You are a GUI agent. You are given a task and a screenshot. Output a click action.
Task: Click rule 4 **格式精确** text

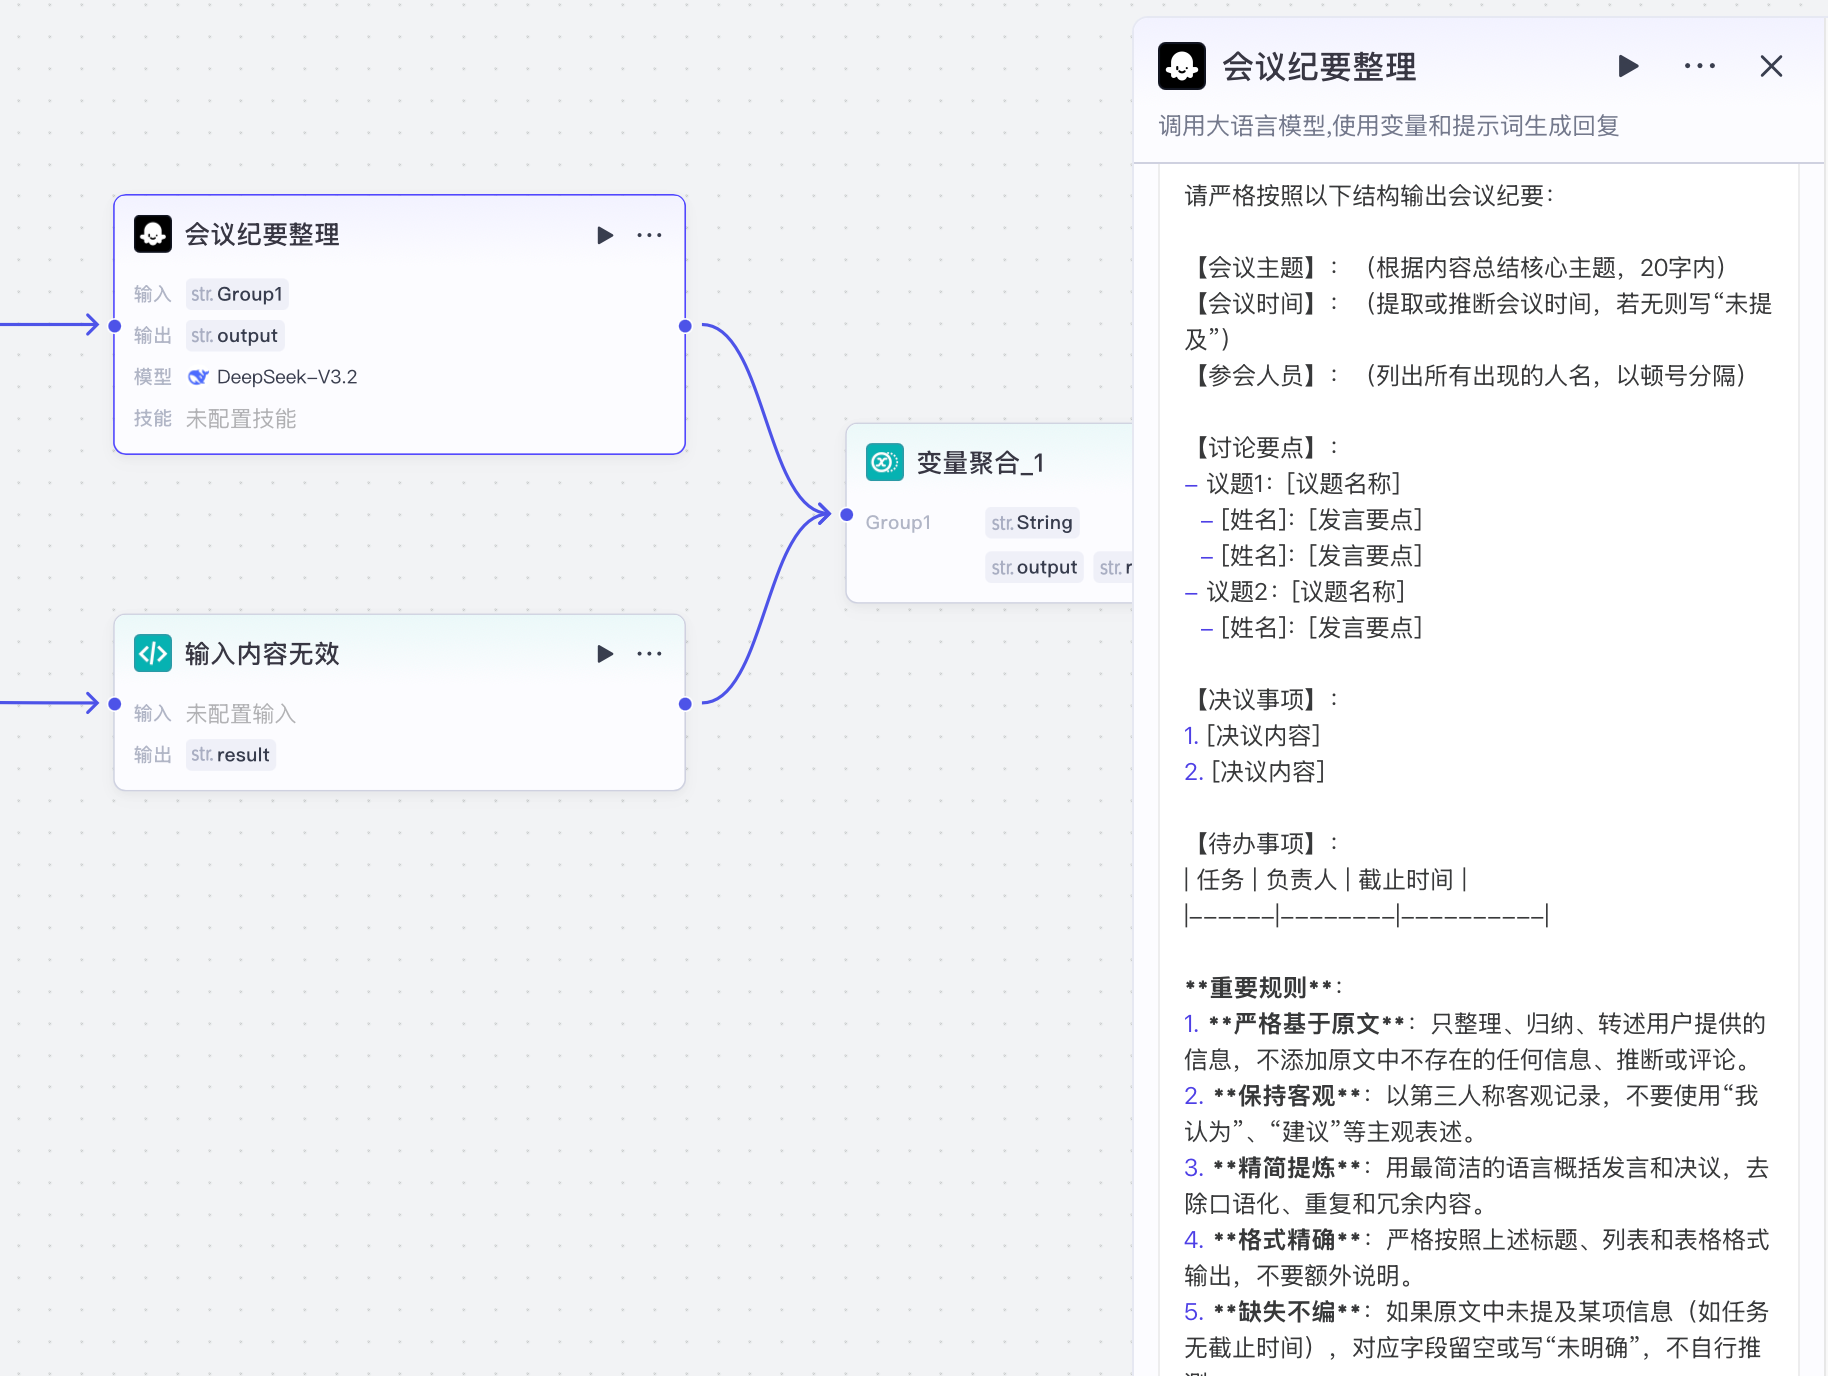point(1287,1240)
